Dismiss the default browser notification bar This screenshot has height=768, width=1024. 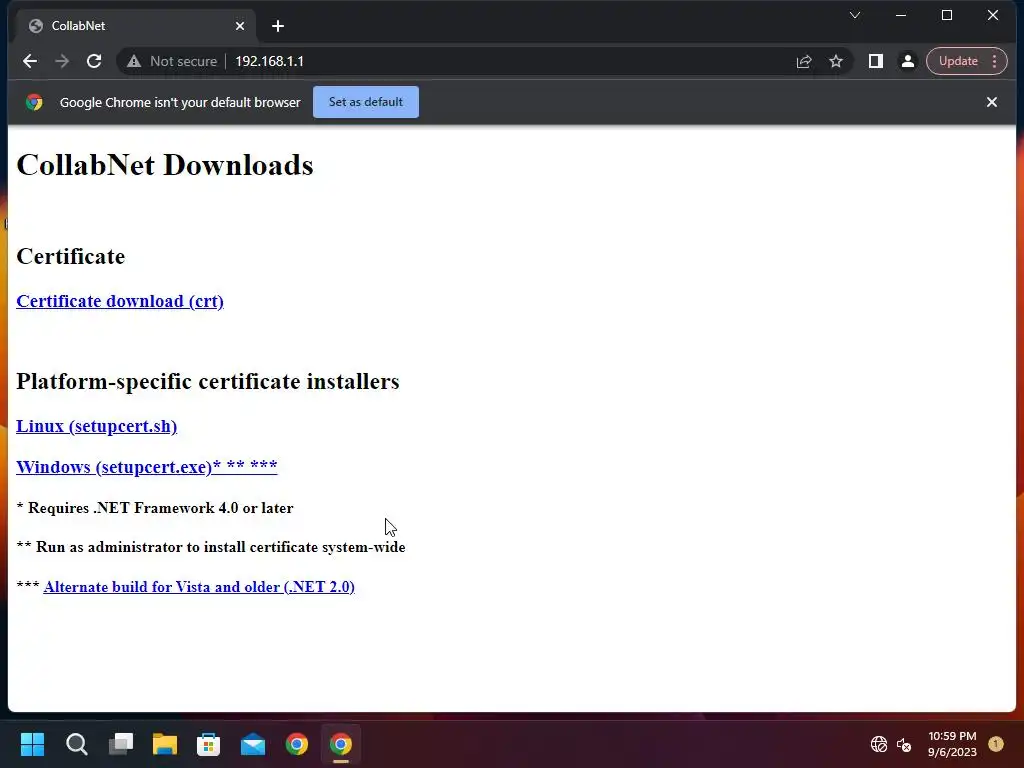(x=991, y=102)
